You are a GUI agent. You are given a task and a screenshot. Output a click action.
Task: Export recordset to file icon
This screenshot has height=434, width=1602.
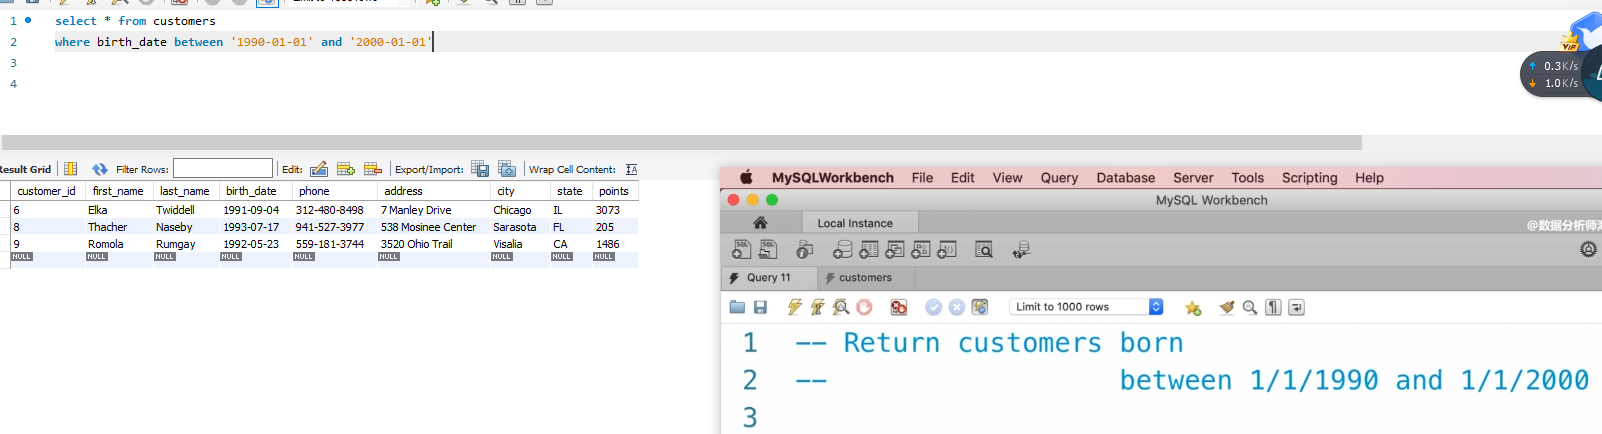coord(480,169)
